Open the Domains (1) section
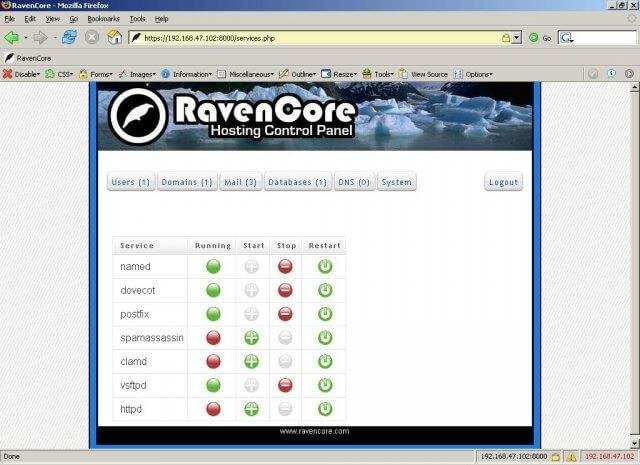The image size is (640, 465). tap(186, 182)
